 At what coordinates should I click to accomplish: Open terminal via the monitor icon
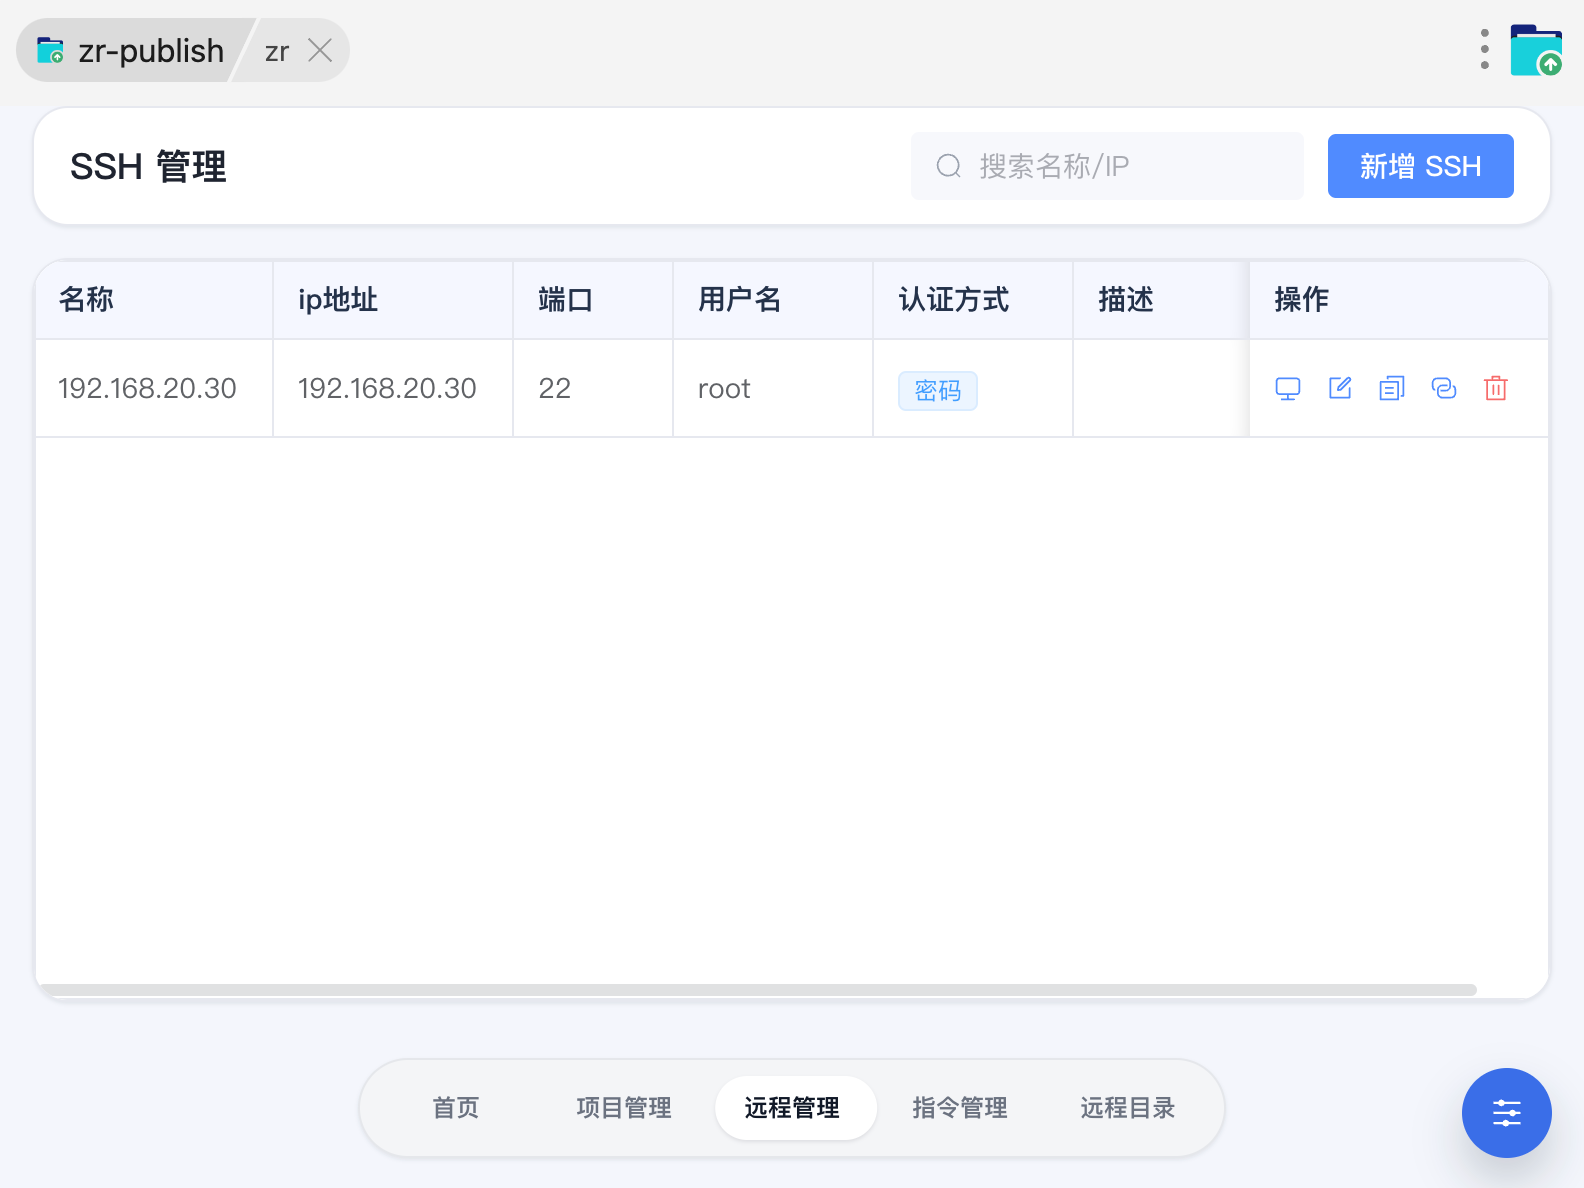[1287, 389]
